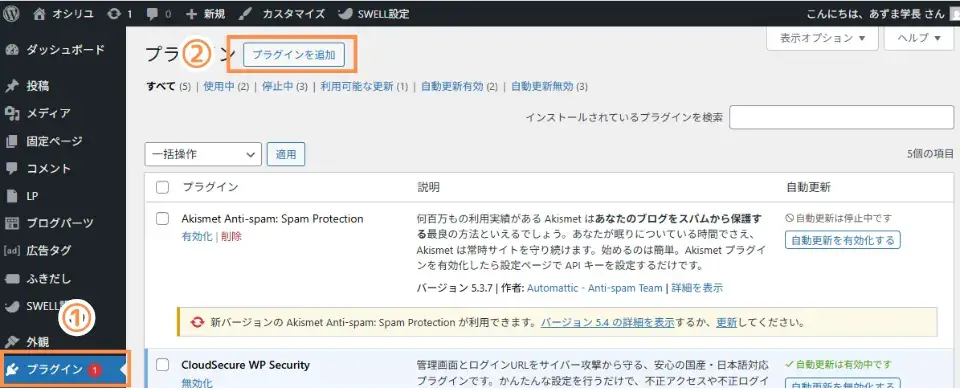
Task: Click the updates refresh icon in admin bar
Action: tap(113, 13)
